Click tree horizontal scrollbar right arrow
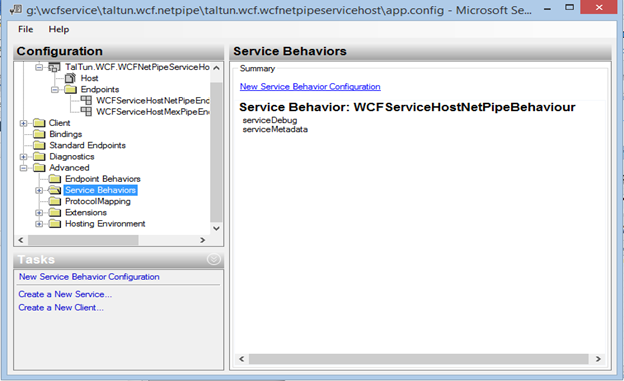This screenshot has width=624, height=381. (x=203, y=240)
